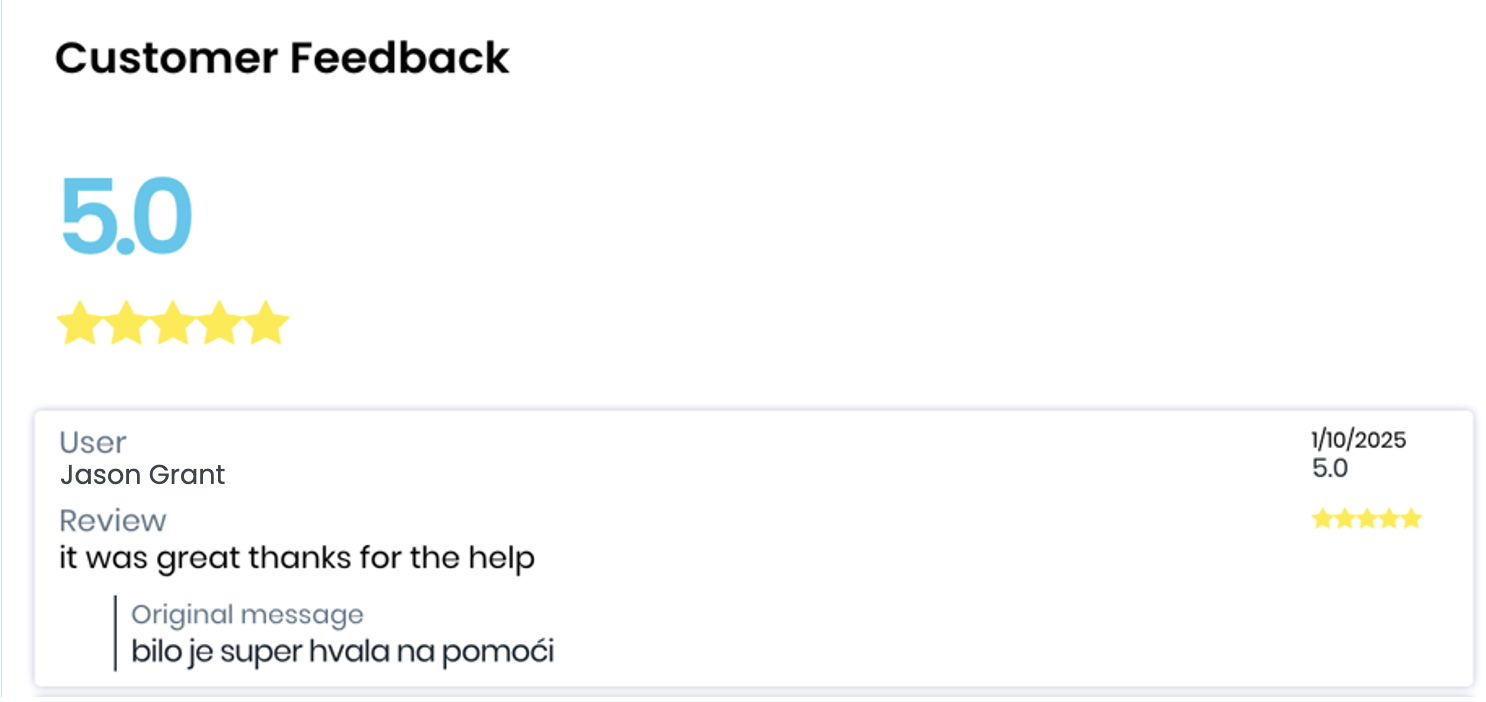Click the User label in the review card

93,442
